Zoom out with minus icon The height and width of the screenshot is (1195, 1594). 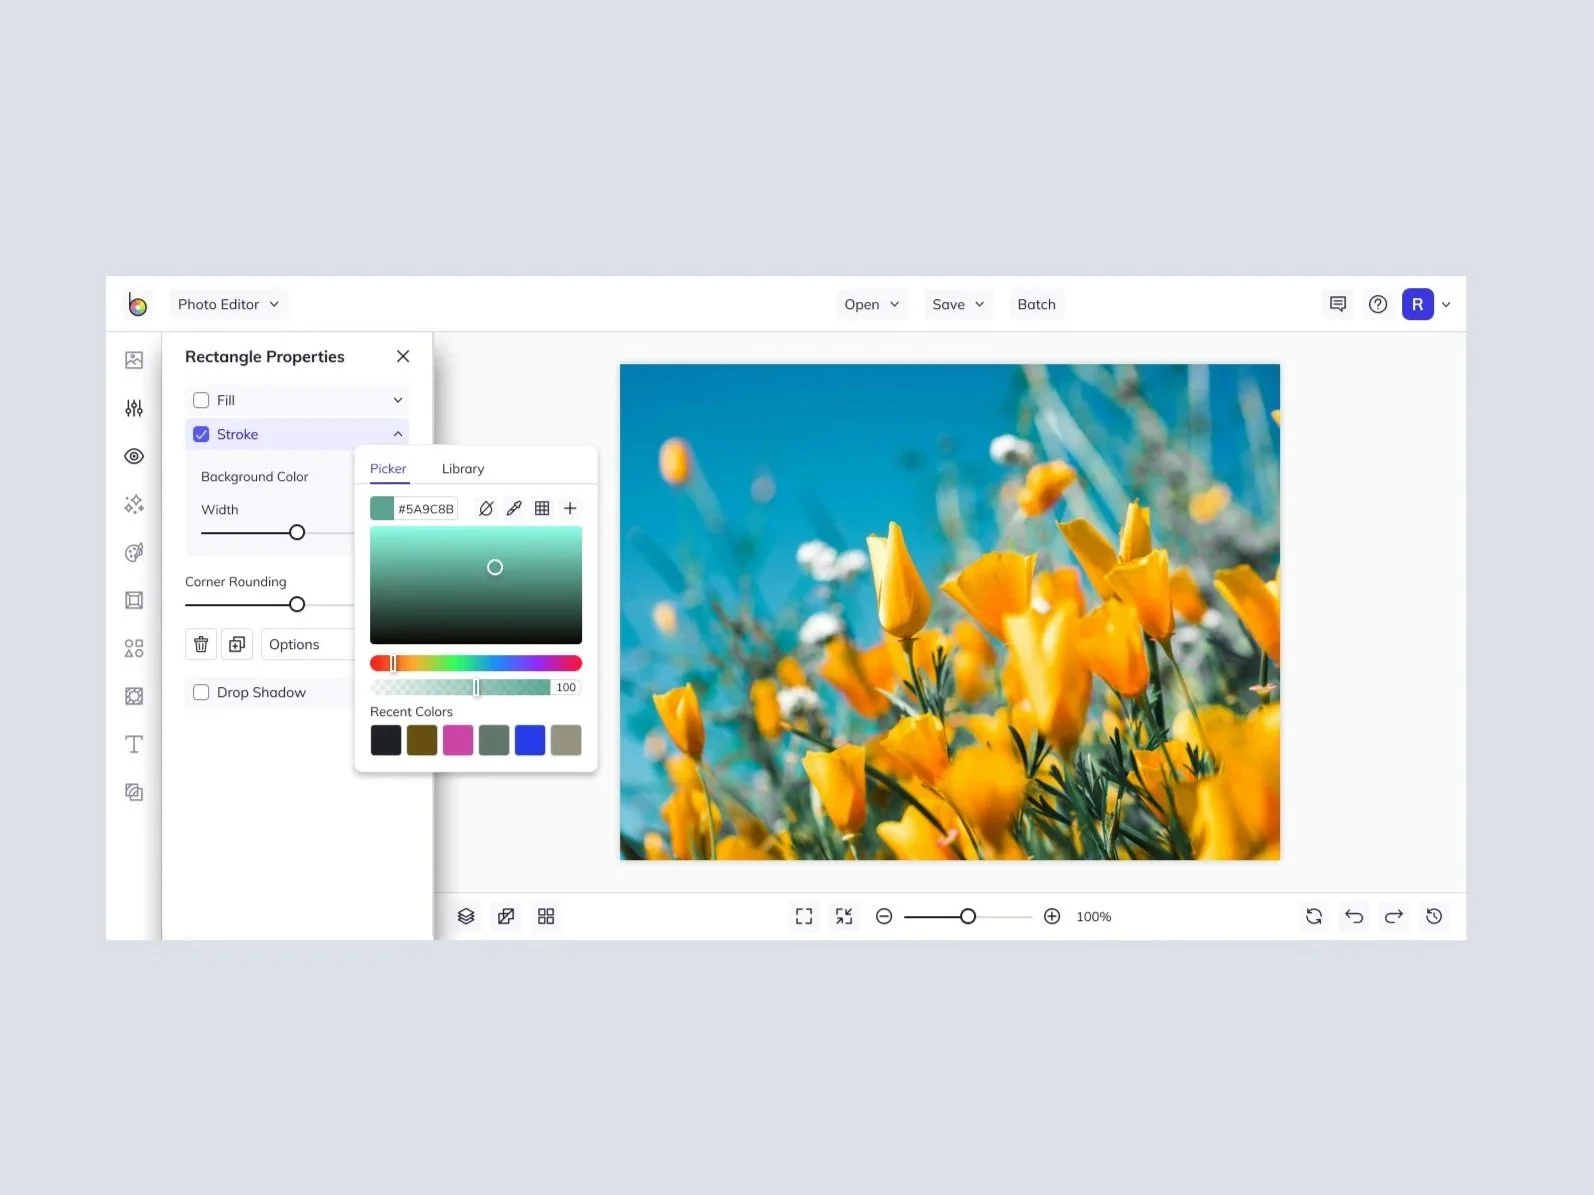tap(884, 916)
